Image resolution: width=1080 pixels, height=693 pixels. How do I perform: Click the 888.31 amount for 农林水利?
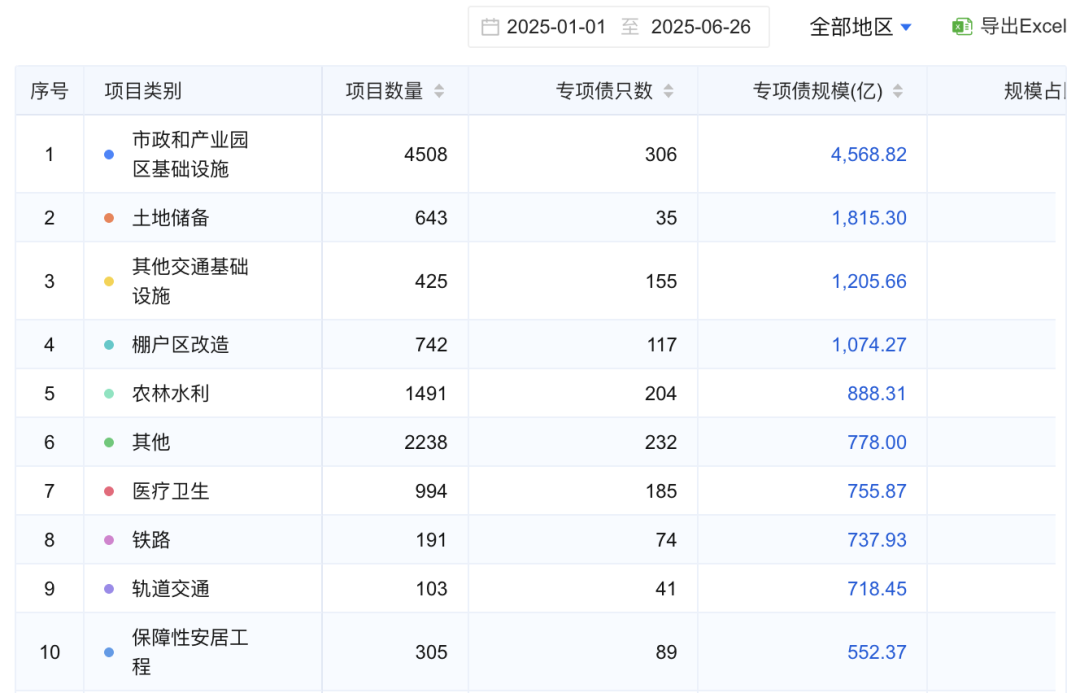point(876,393)
